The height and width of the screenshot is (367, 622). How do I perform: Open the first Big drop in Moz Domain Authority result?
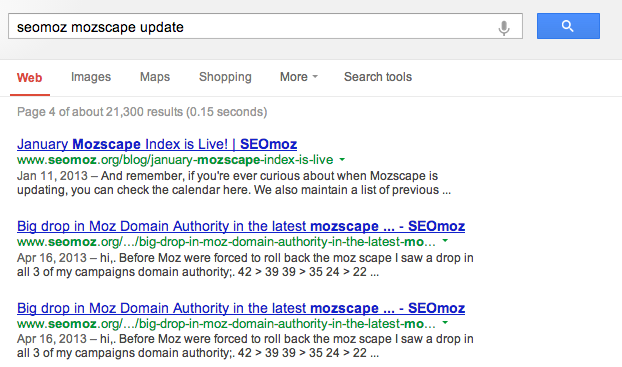tap(241, 226)
